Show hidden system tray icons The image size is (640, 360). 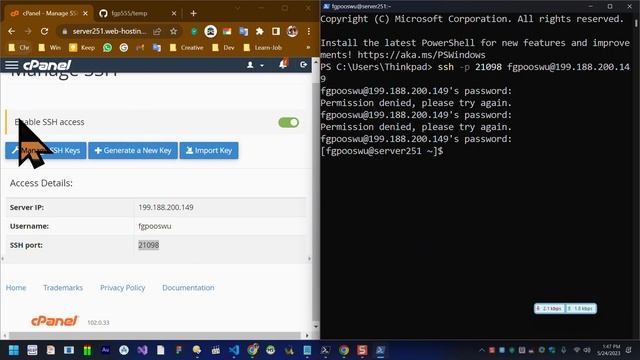click(482, 350)
